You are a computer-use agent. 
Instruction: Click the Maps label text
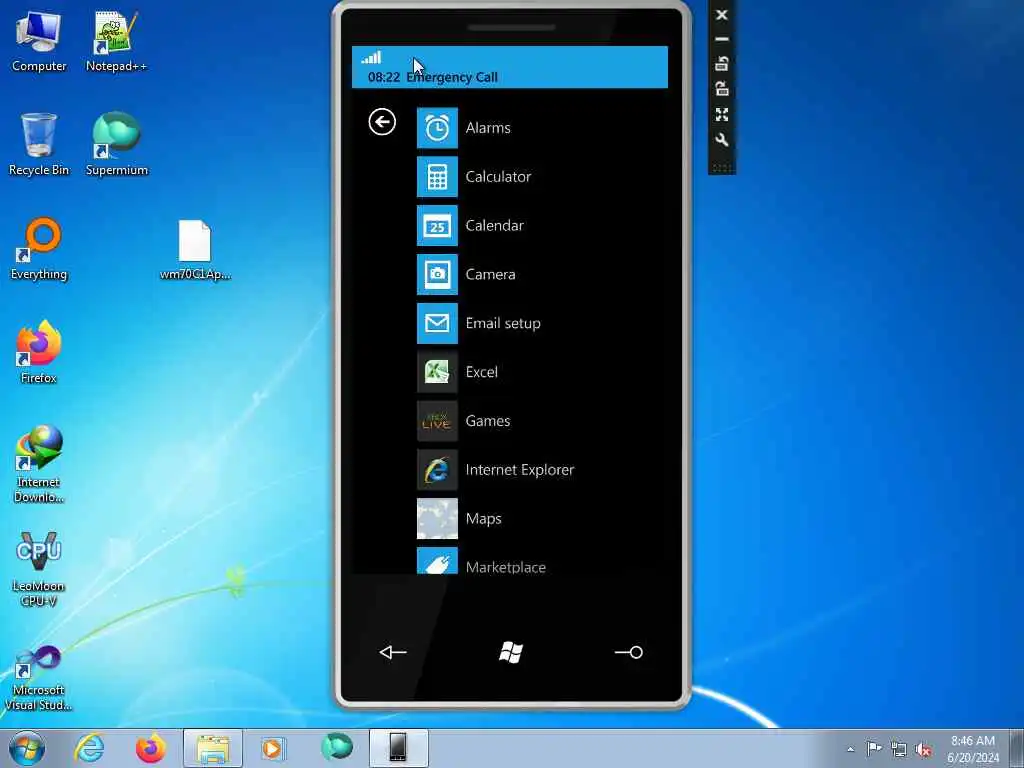tap(483, 519)
